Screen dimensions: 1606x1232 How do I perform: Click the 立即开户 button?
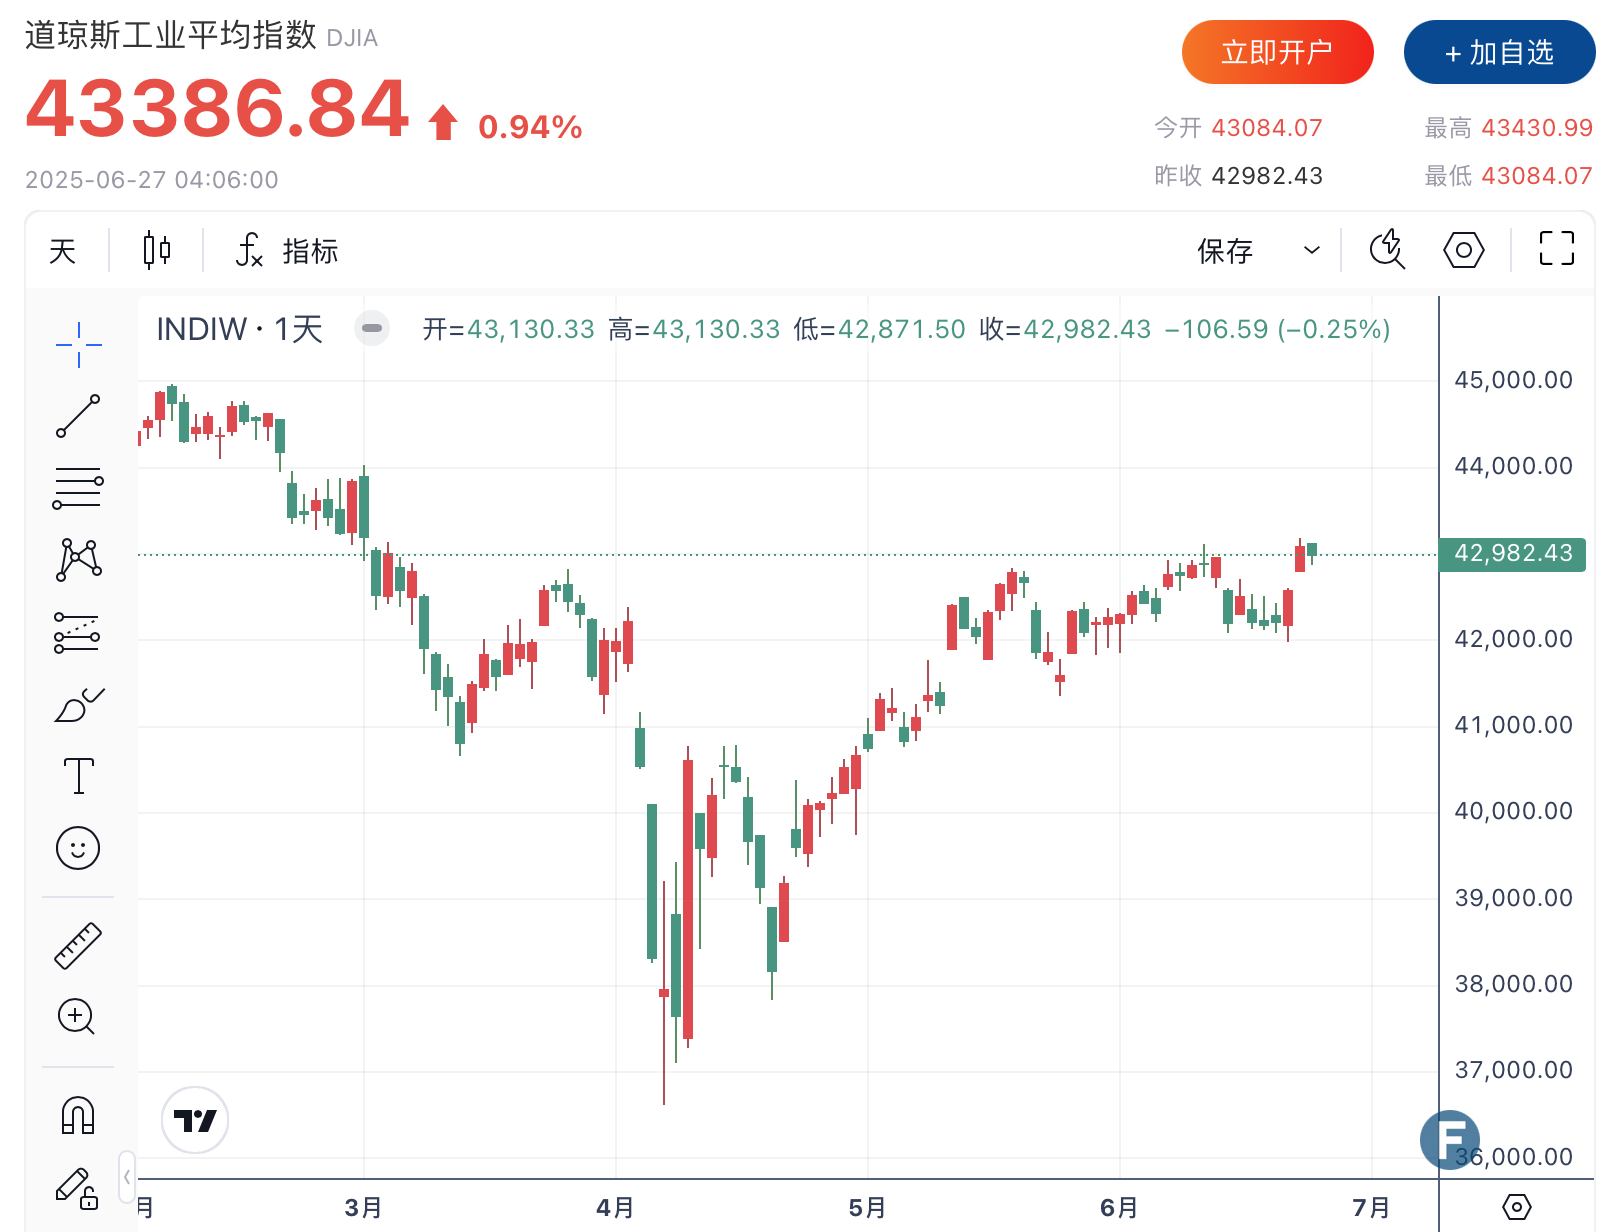[x=1277, y=52]
